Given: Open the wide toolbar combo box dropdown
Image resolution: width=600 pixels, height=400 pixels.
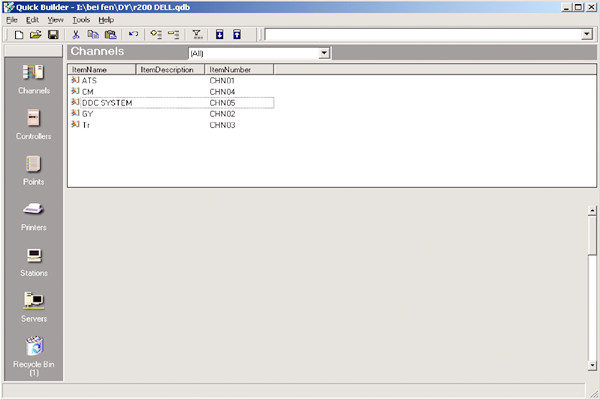Looking at the screenshot, I should pos(586,34).
